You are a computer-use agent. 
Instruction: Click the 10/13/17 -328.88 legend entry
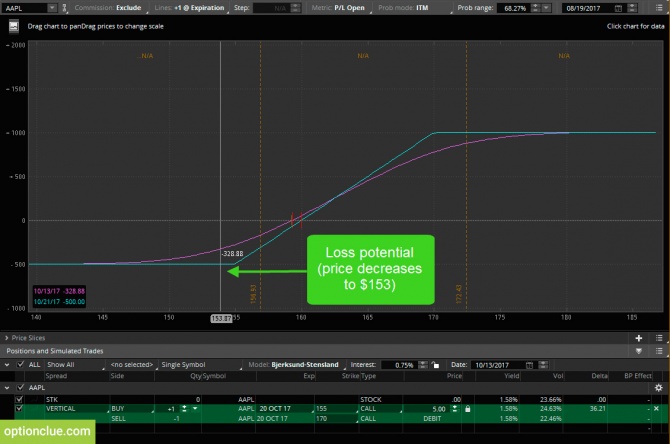click(59, 291)
